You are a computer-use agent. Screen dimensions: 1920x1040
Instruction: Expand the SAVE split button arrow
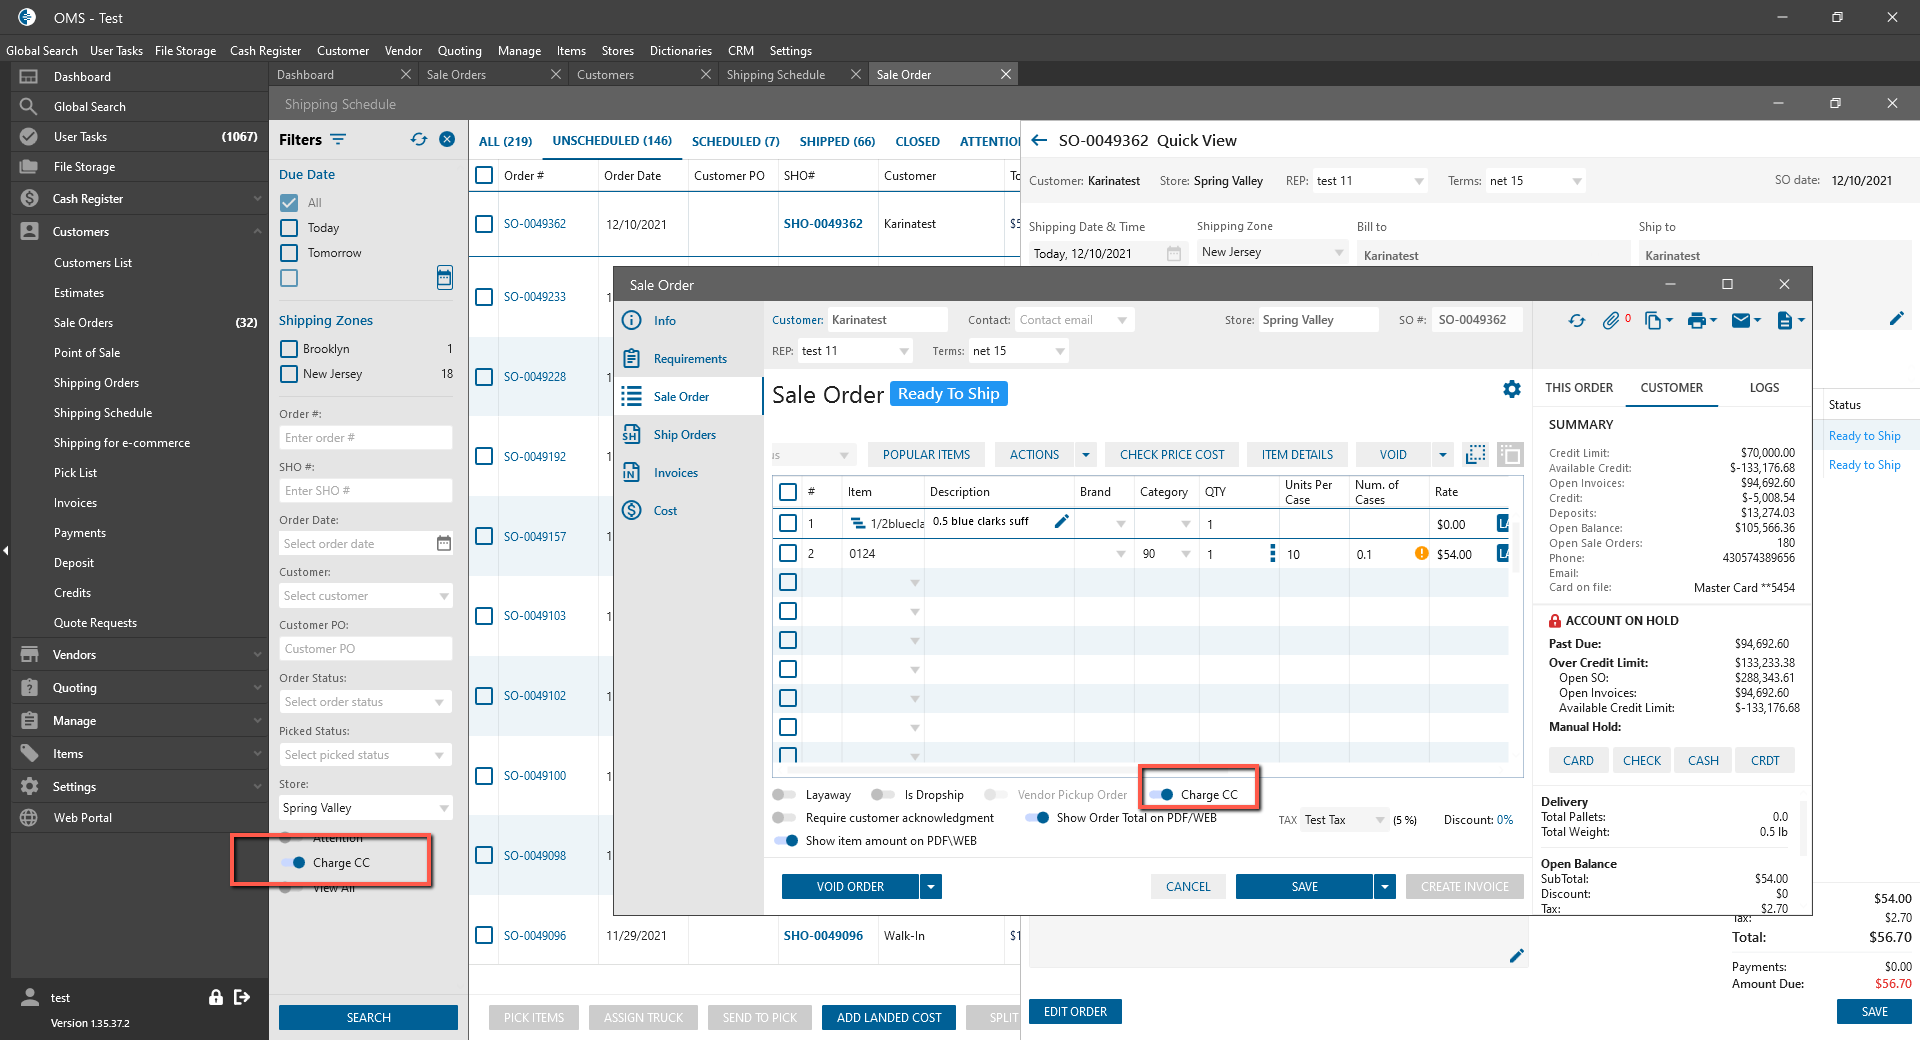point(1385,887)
